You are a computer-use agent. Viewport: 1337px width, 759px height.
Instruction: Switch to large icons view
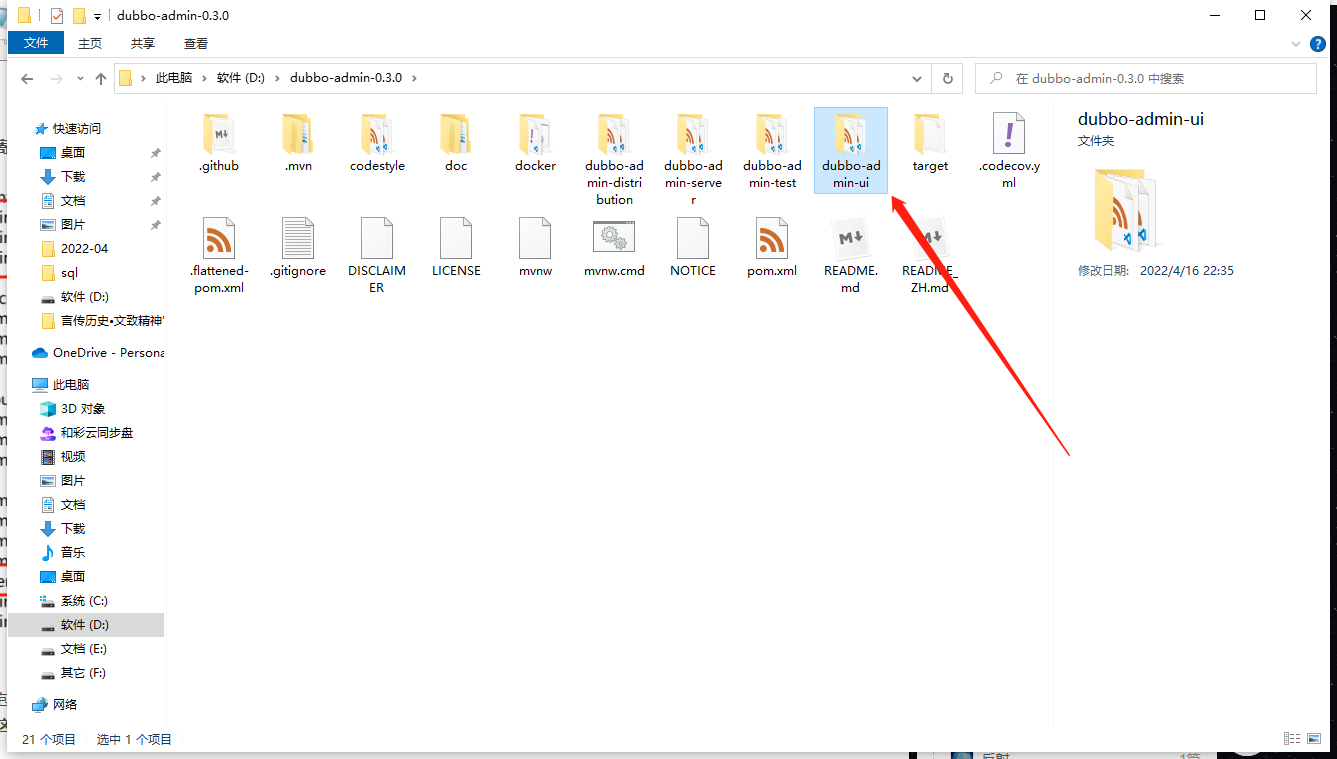(x=1312, y=739)
